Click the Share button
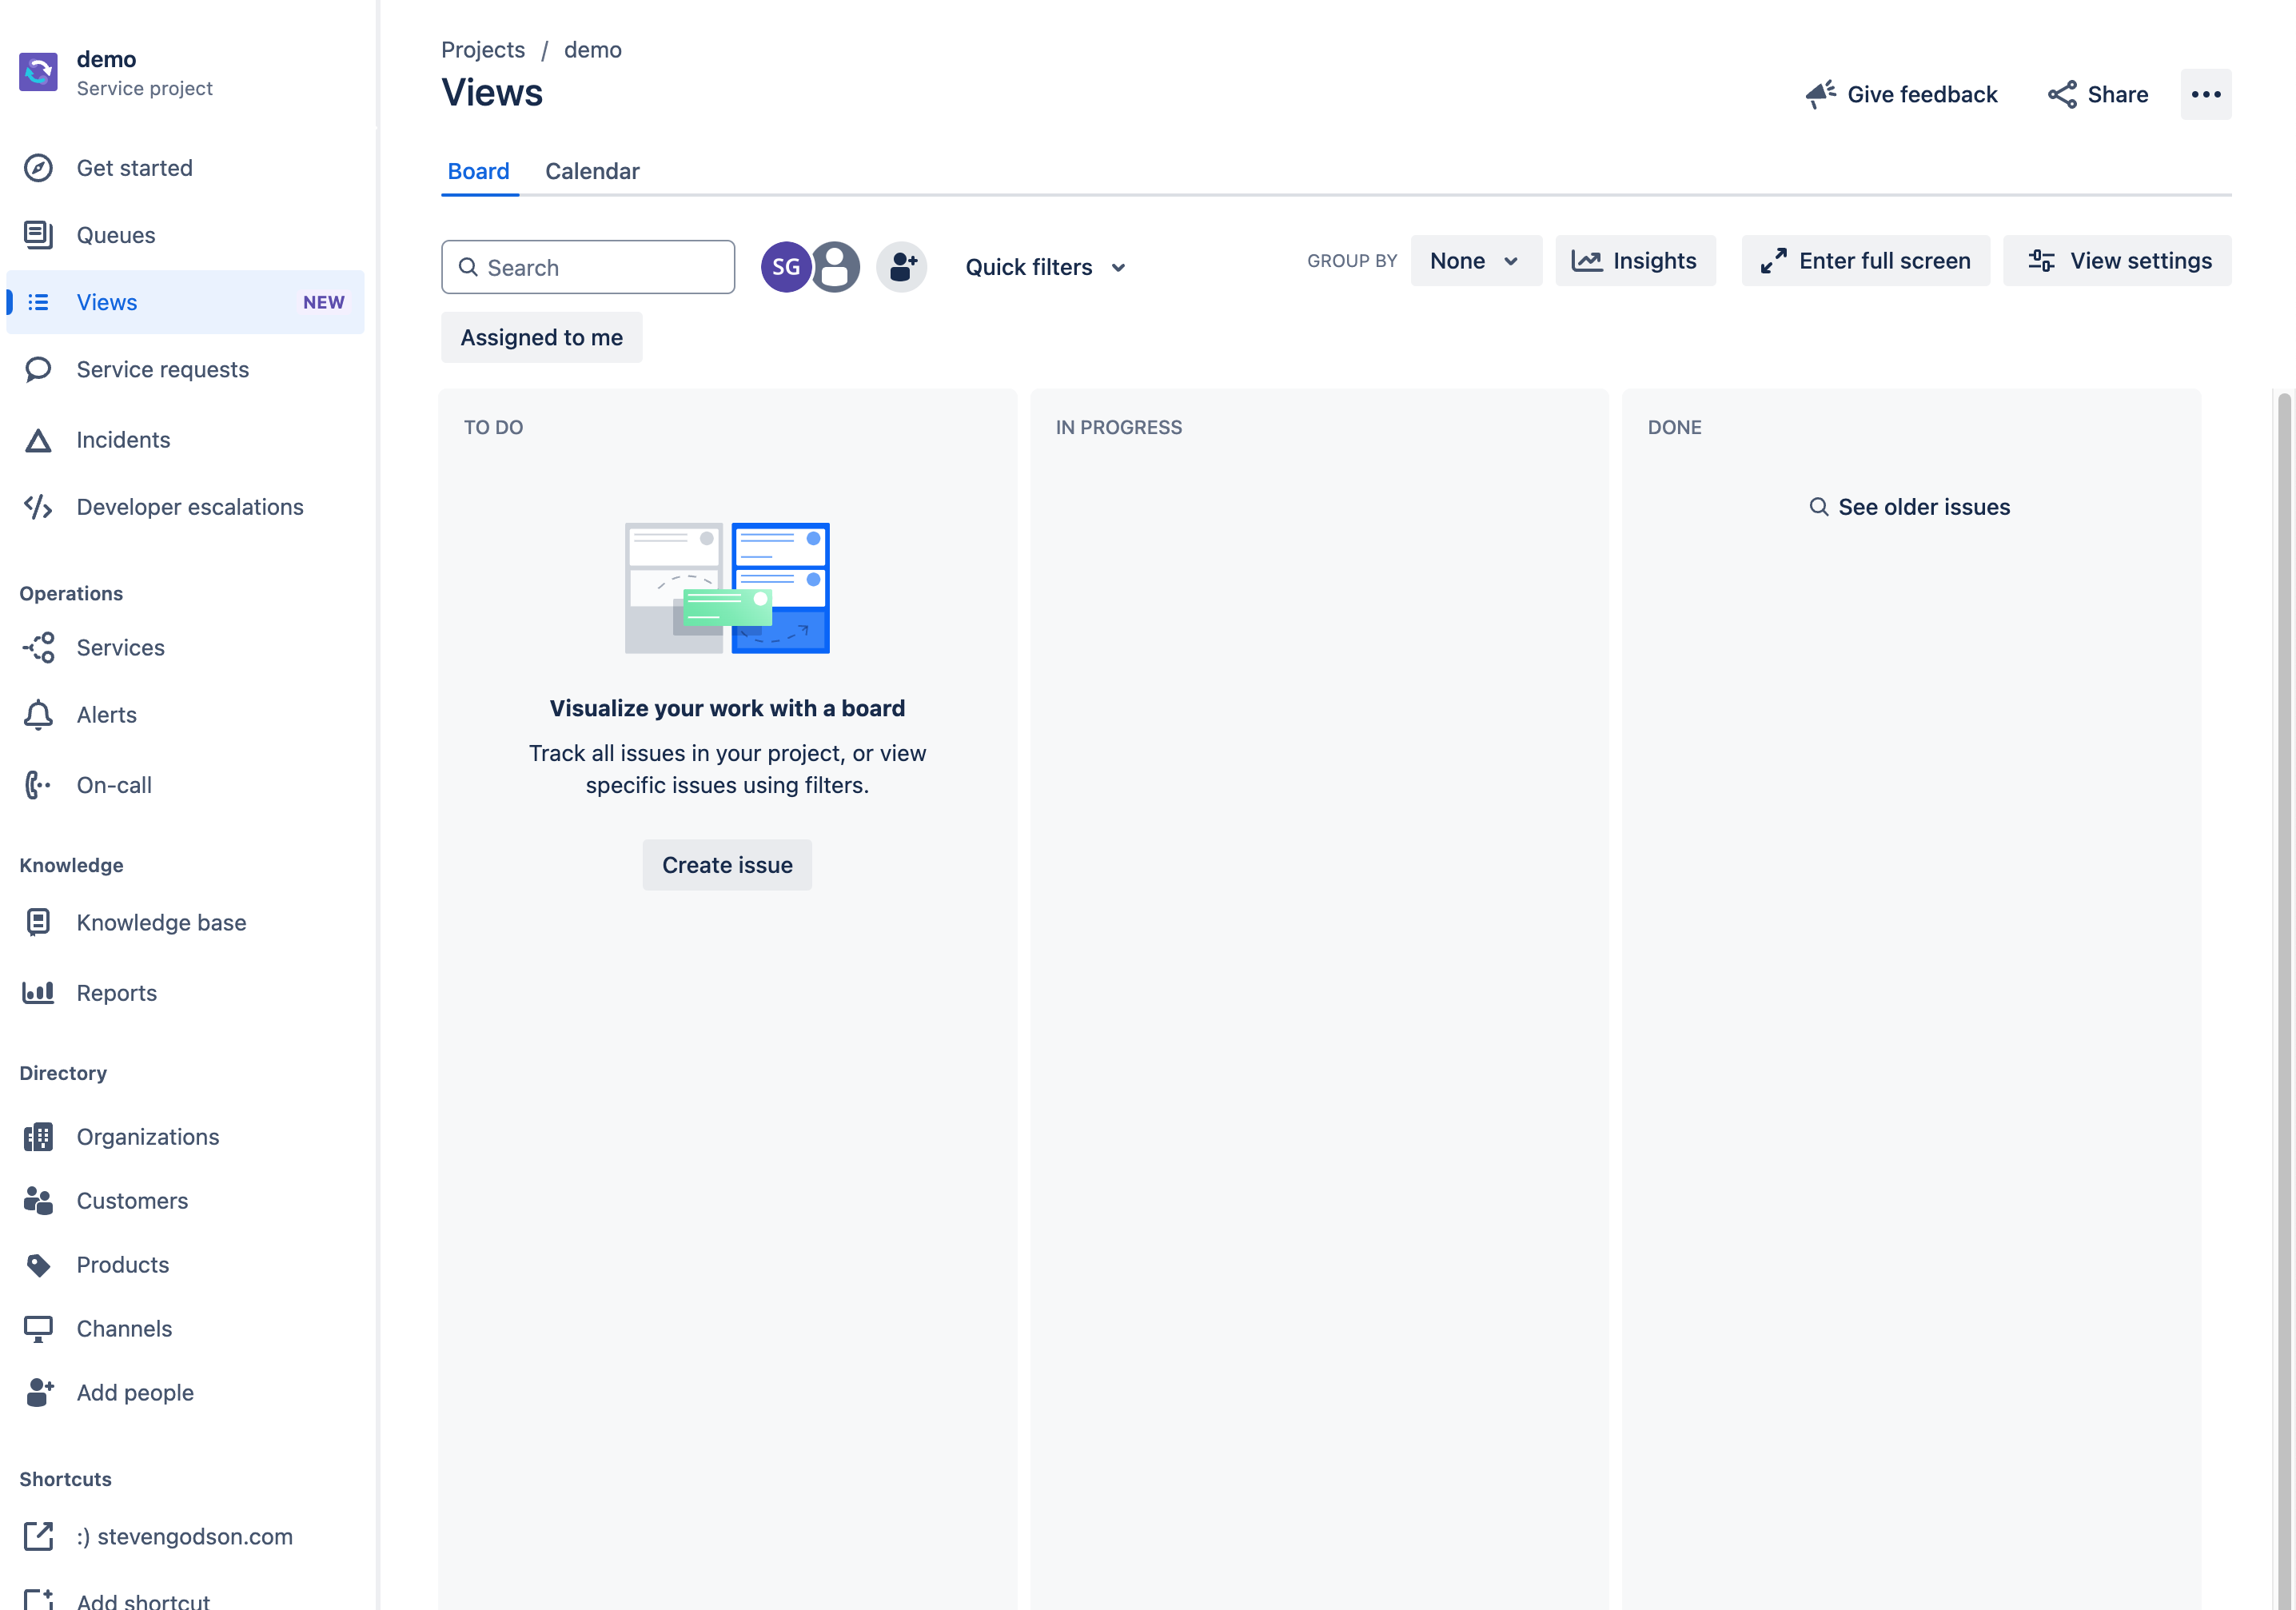This screenshot has width=2296, height=1610. point(2098,94)
